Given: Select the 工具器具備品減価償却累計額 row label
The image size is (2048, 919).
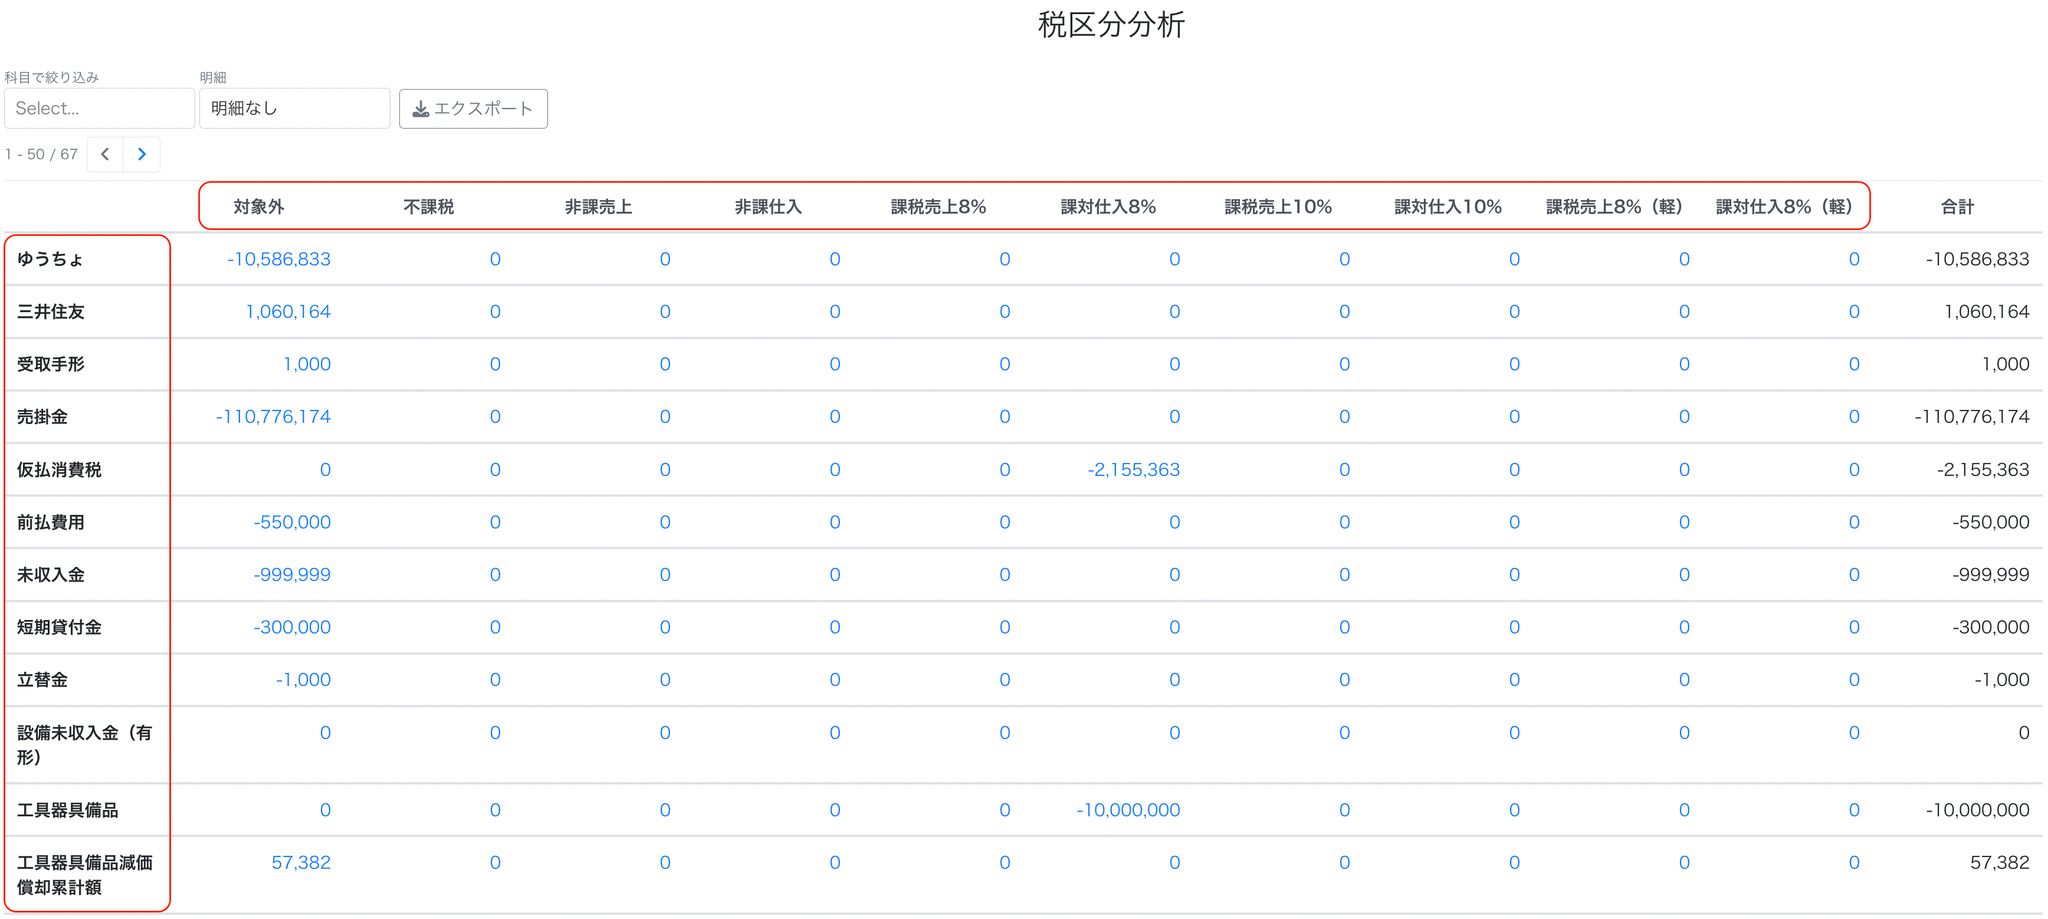Looking at the screenshot, I should pos(85,875).
